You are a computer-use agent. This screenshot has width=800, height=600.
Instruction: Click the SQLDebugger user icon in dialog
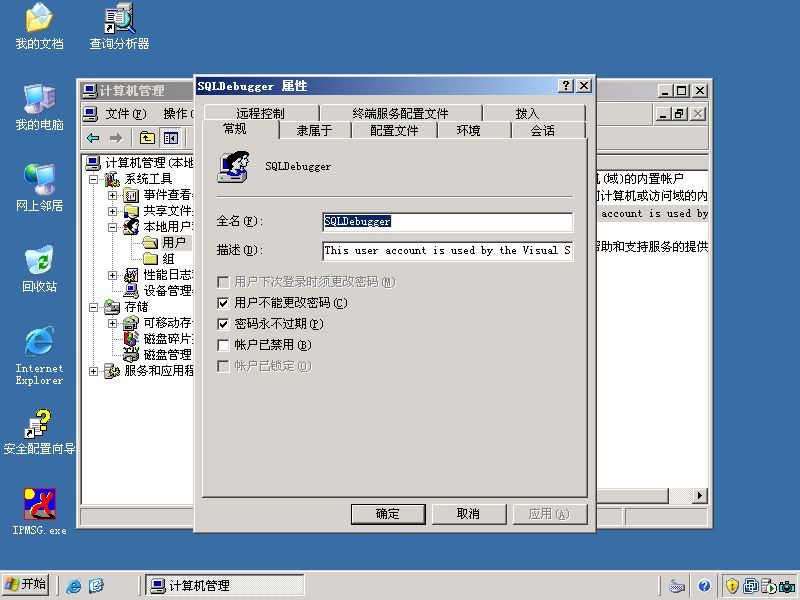tap(233, 166)
